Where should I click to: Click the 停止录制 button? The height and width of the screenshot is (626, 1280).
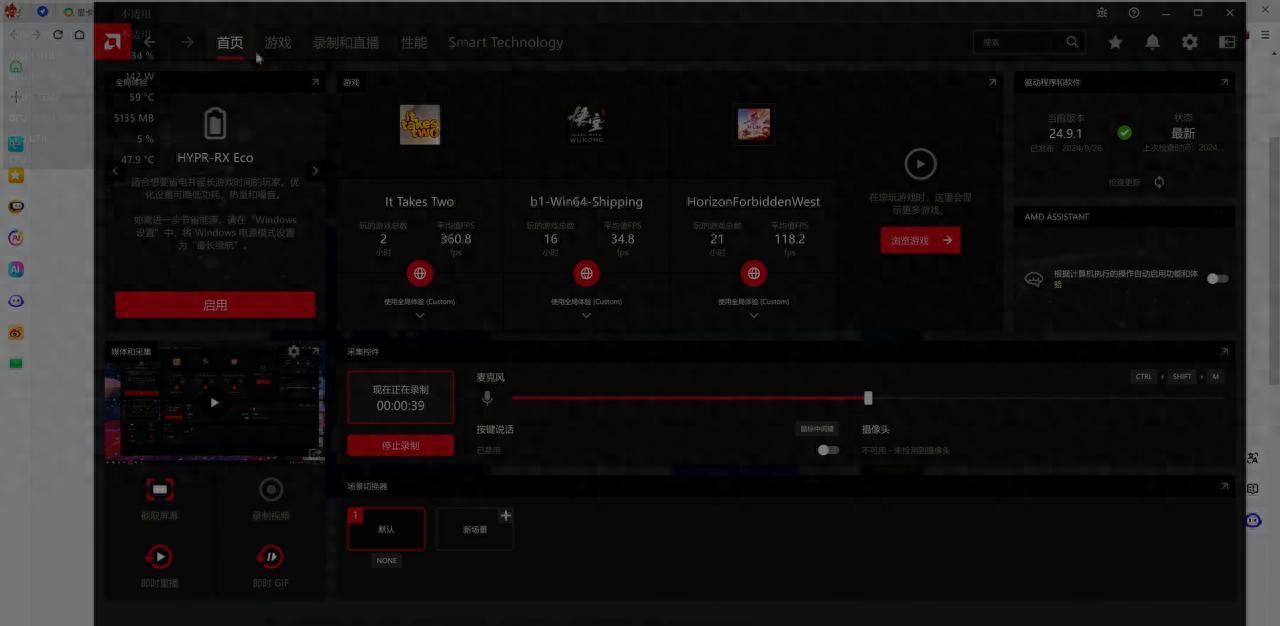[x=401, y=446]
